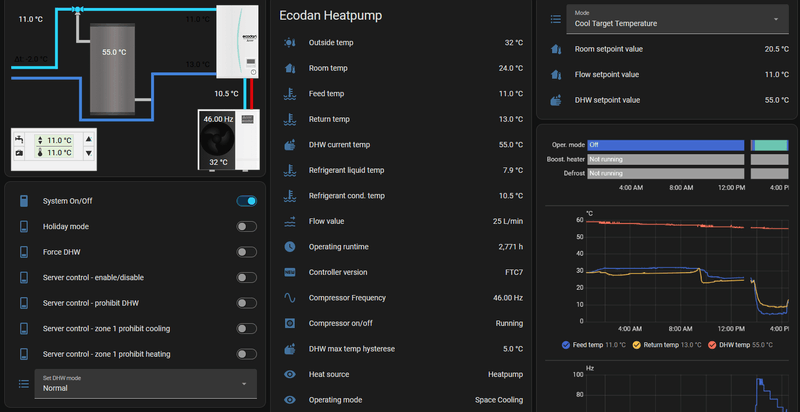Click the Compressor Frequency sine wave icon
This screenshot has height=412, width=800.
290,298
